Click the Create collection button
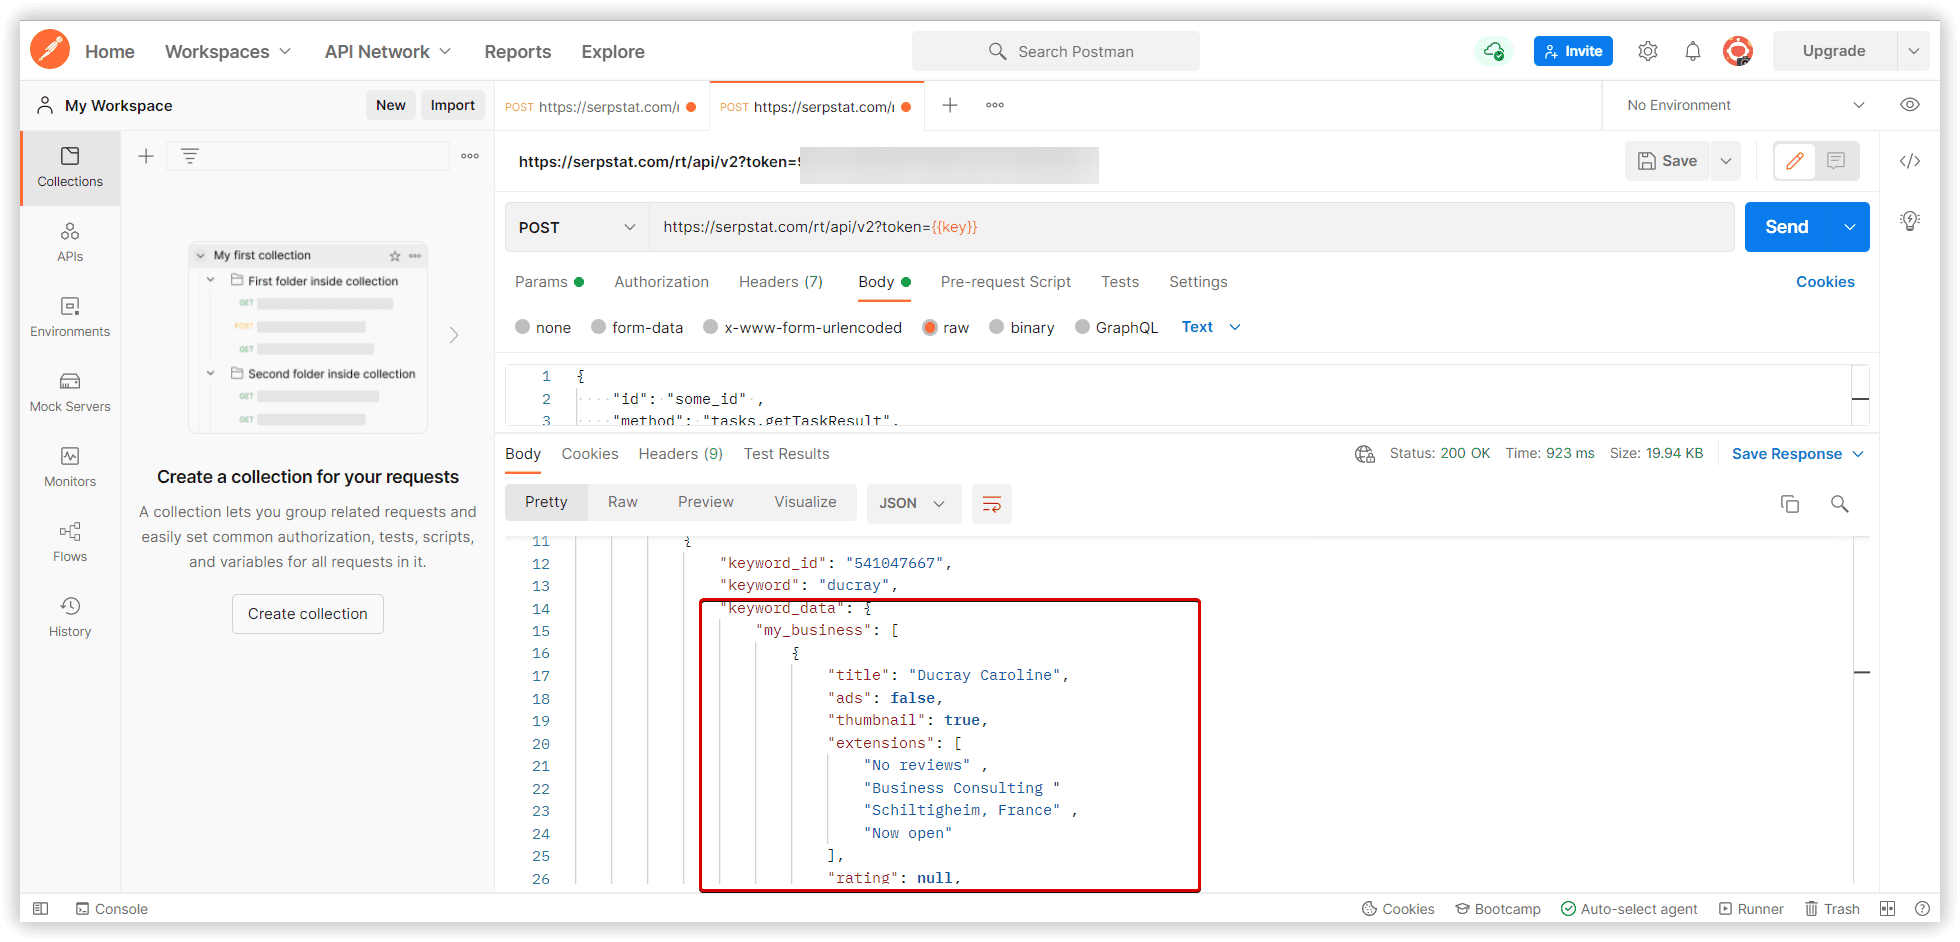This screenshot has width=1960, height=942. coord(308,614)
